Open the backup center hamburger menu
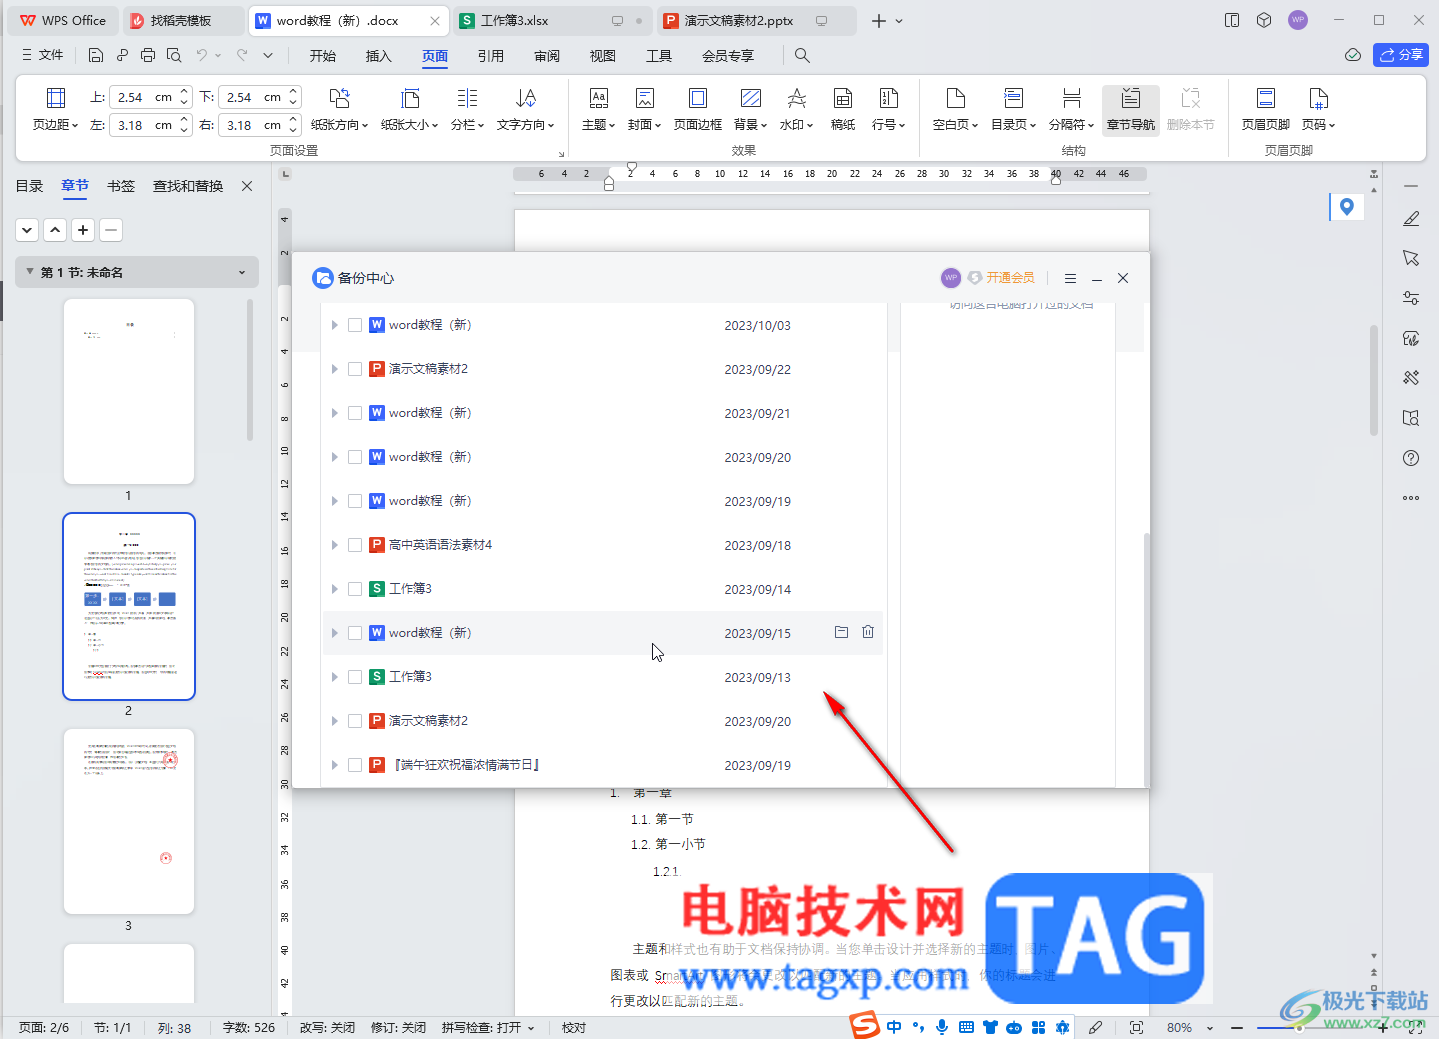 pyautogui.click(x=1070, y=278)
